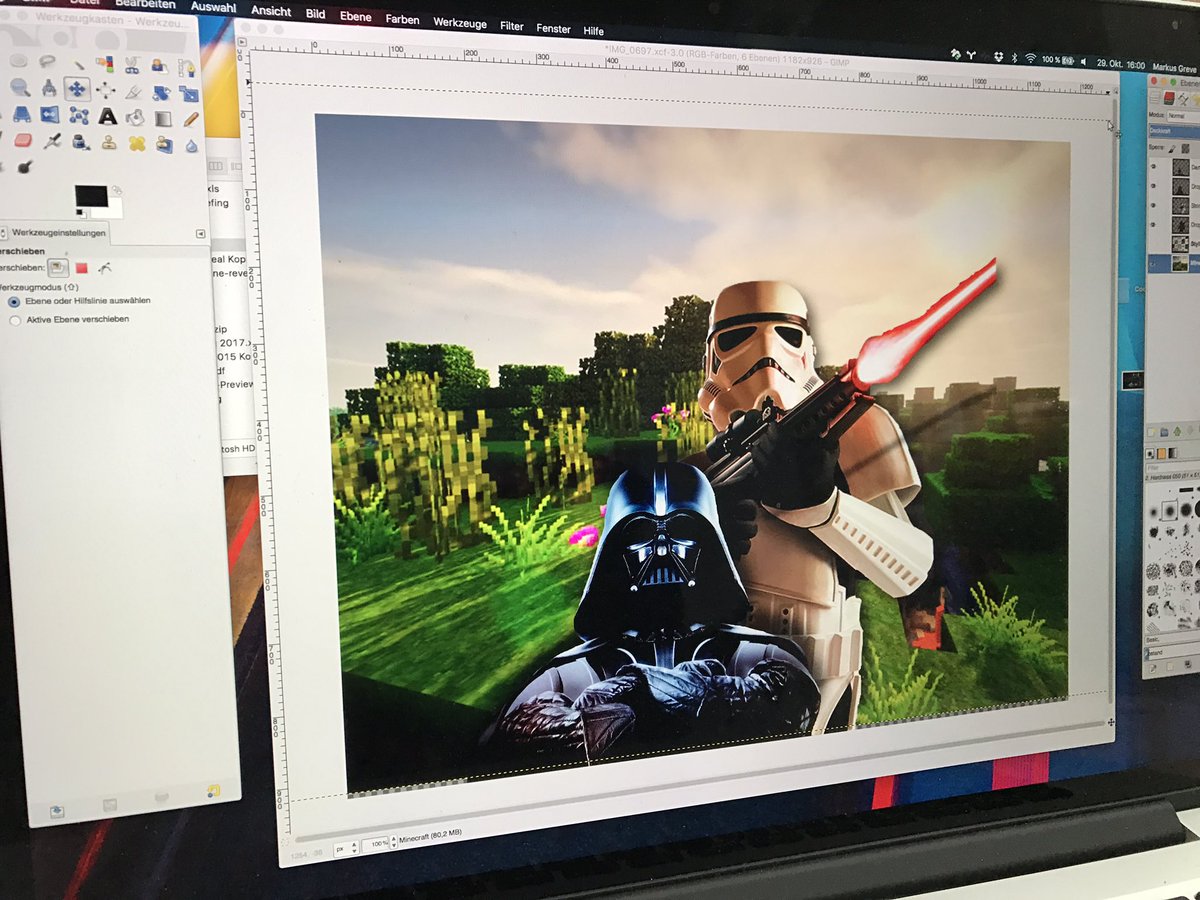Select the Perspective Clone tool
Screen dimensions: 1200x900
click(x=163, y=144)
